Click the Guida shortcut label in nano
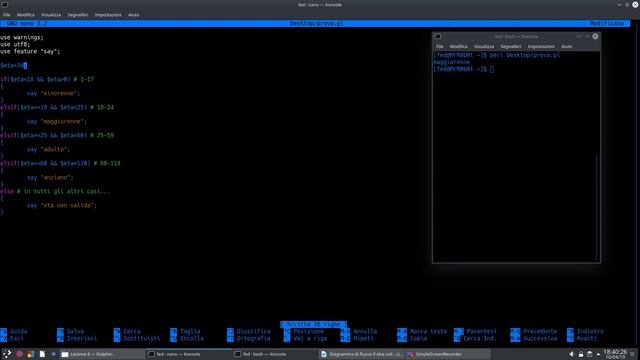 click(19, 331)
